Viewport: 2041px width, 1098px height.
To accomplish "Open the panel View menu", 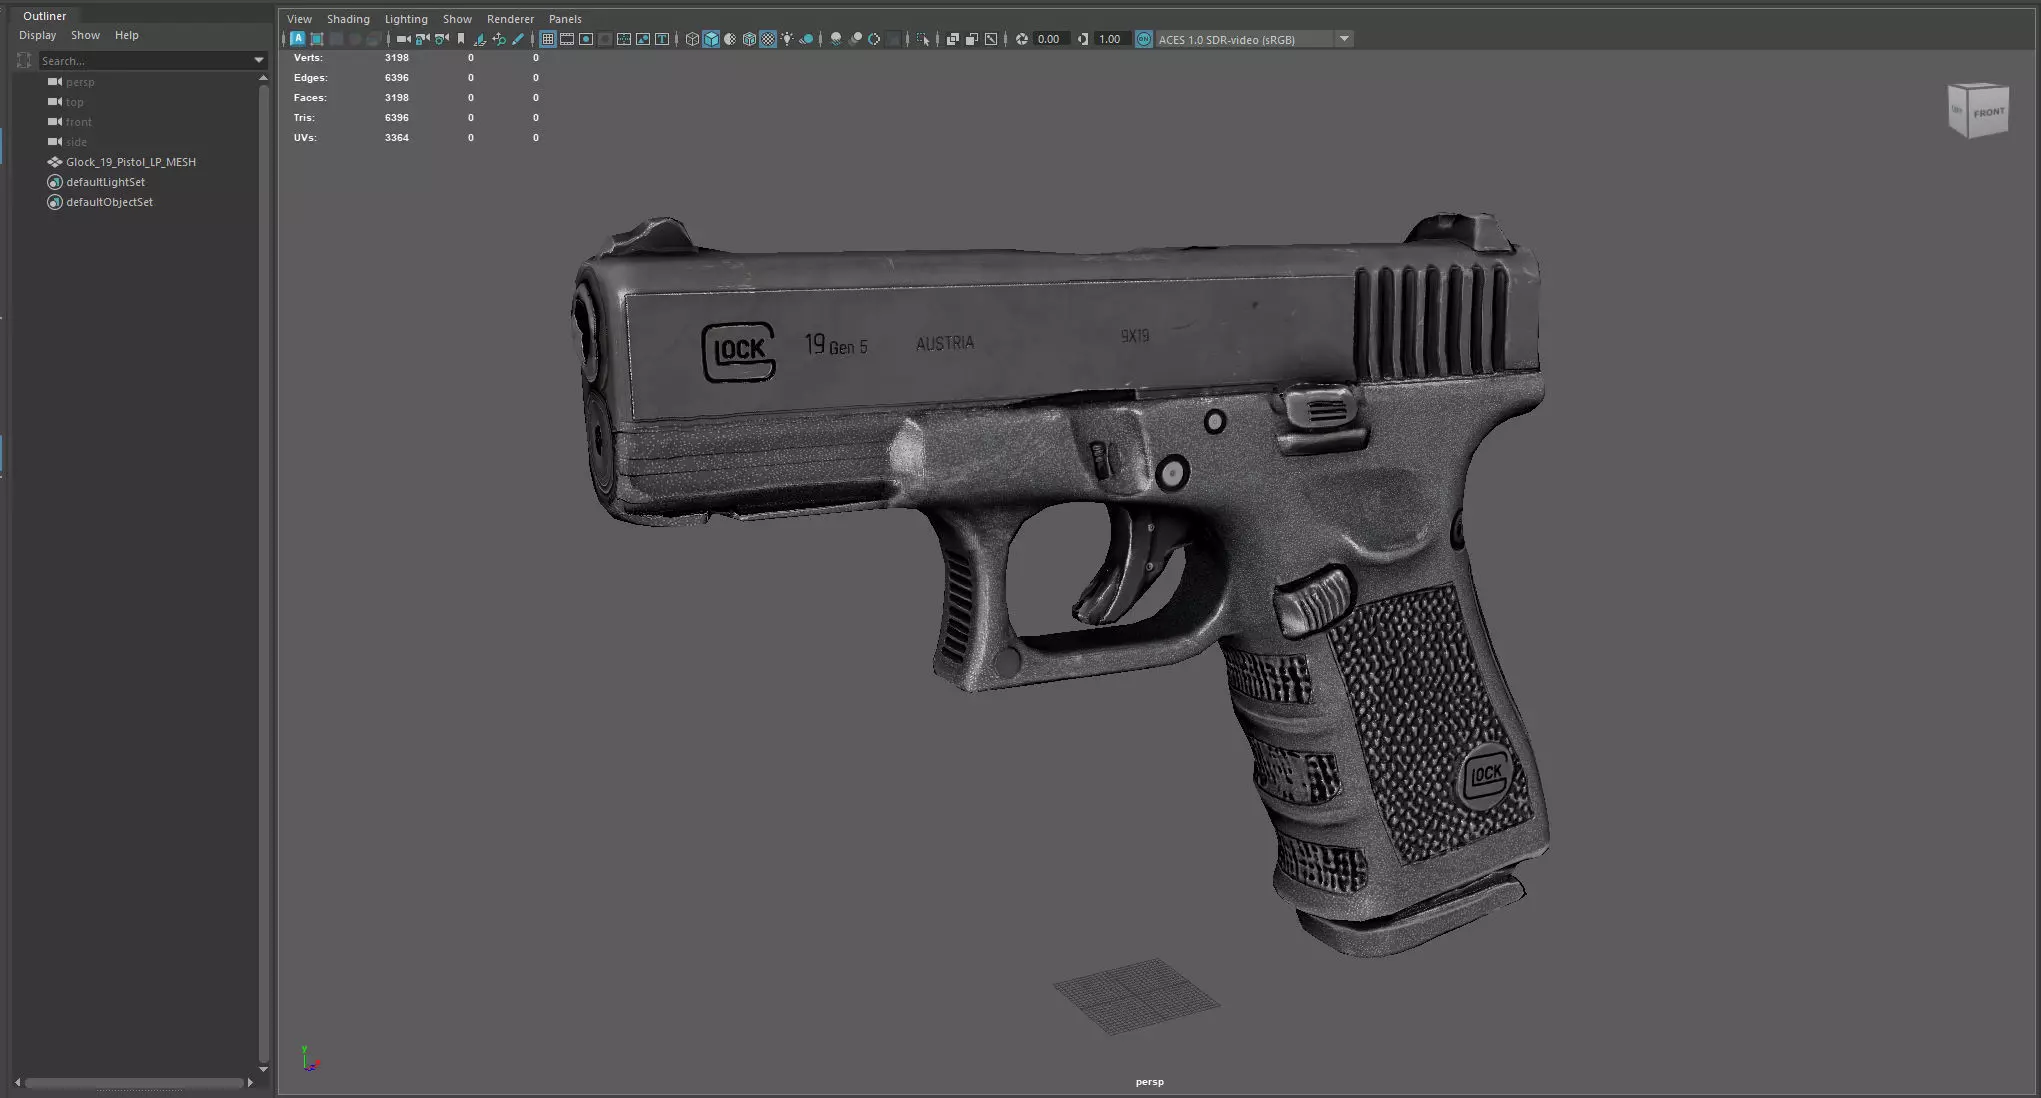I will coord(299,19).
